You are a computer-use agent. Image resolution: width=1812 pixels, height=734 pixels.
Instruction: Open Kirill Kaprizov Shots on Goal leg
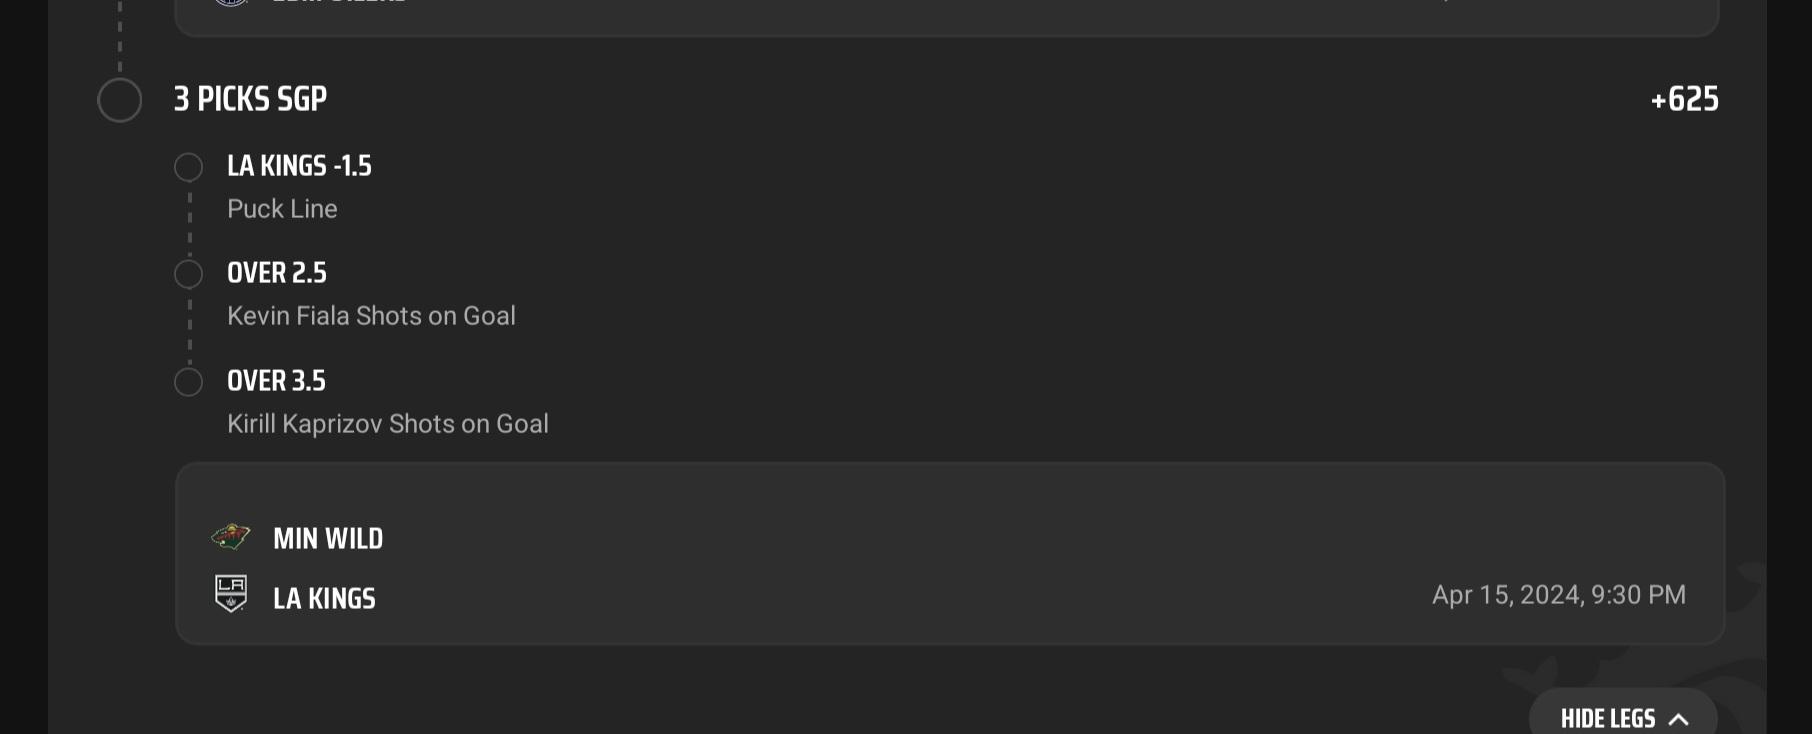[388, 424]
